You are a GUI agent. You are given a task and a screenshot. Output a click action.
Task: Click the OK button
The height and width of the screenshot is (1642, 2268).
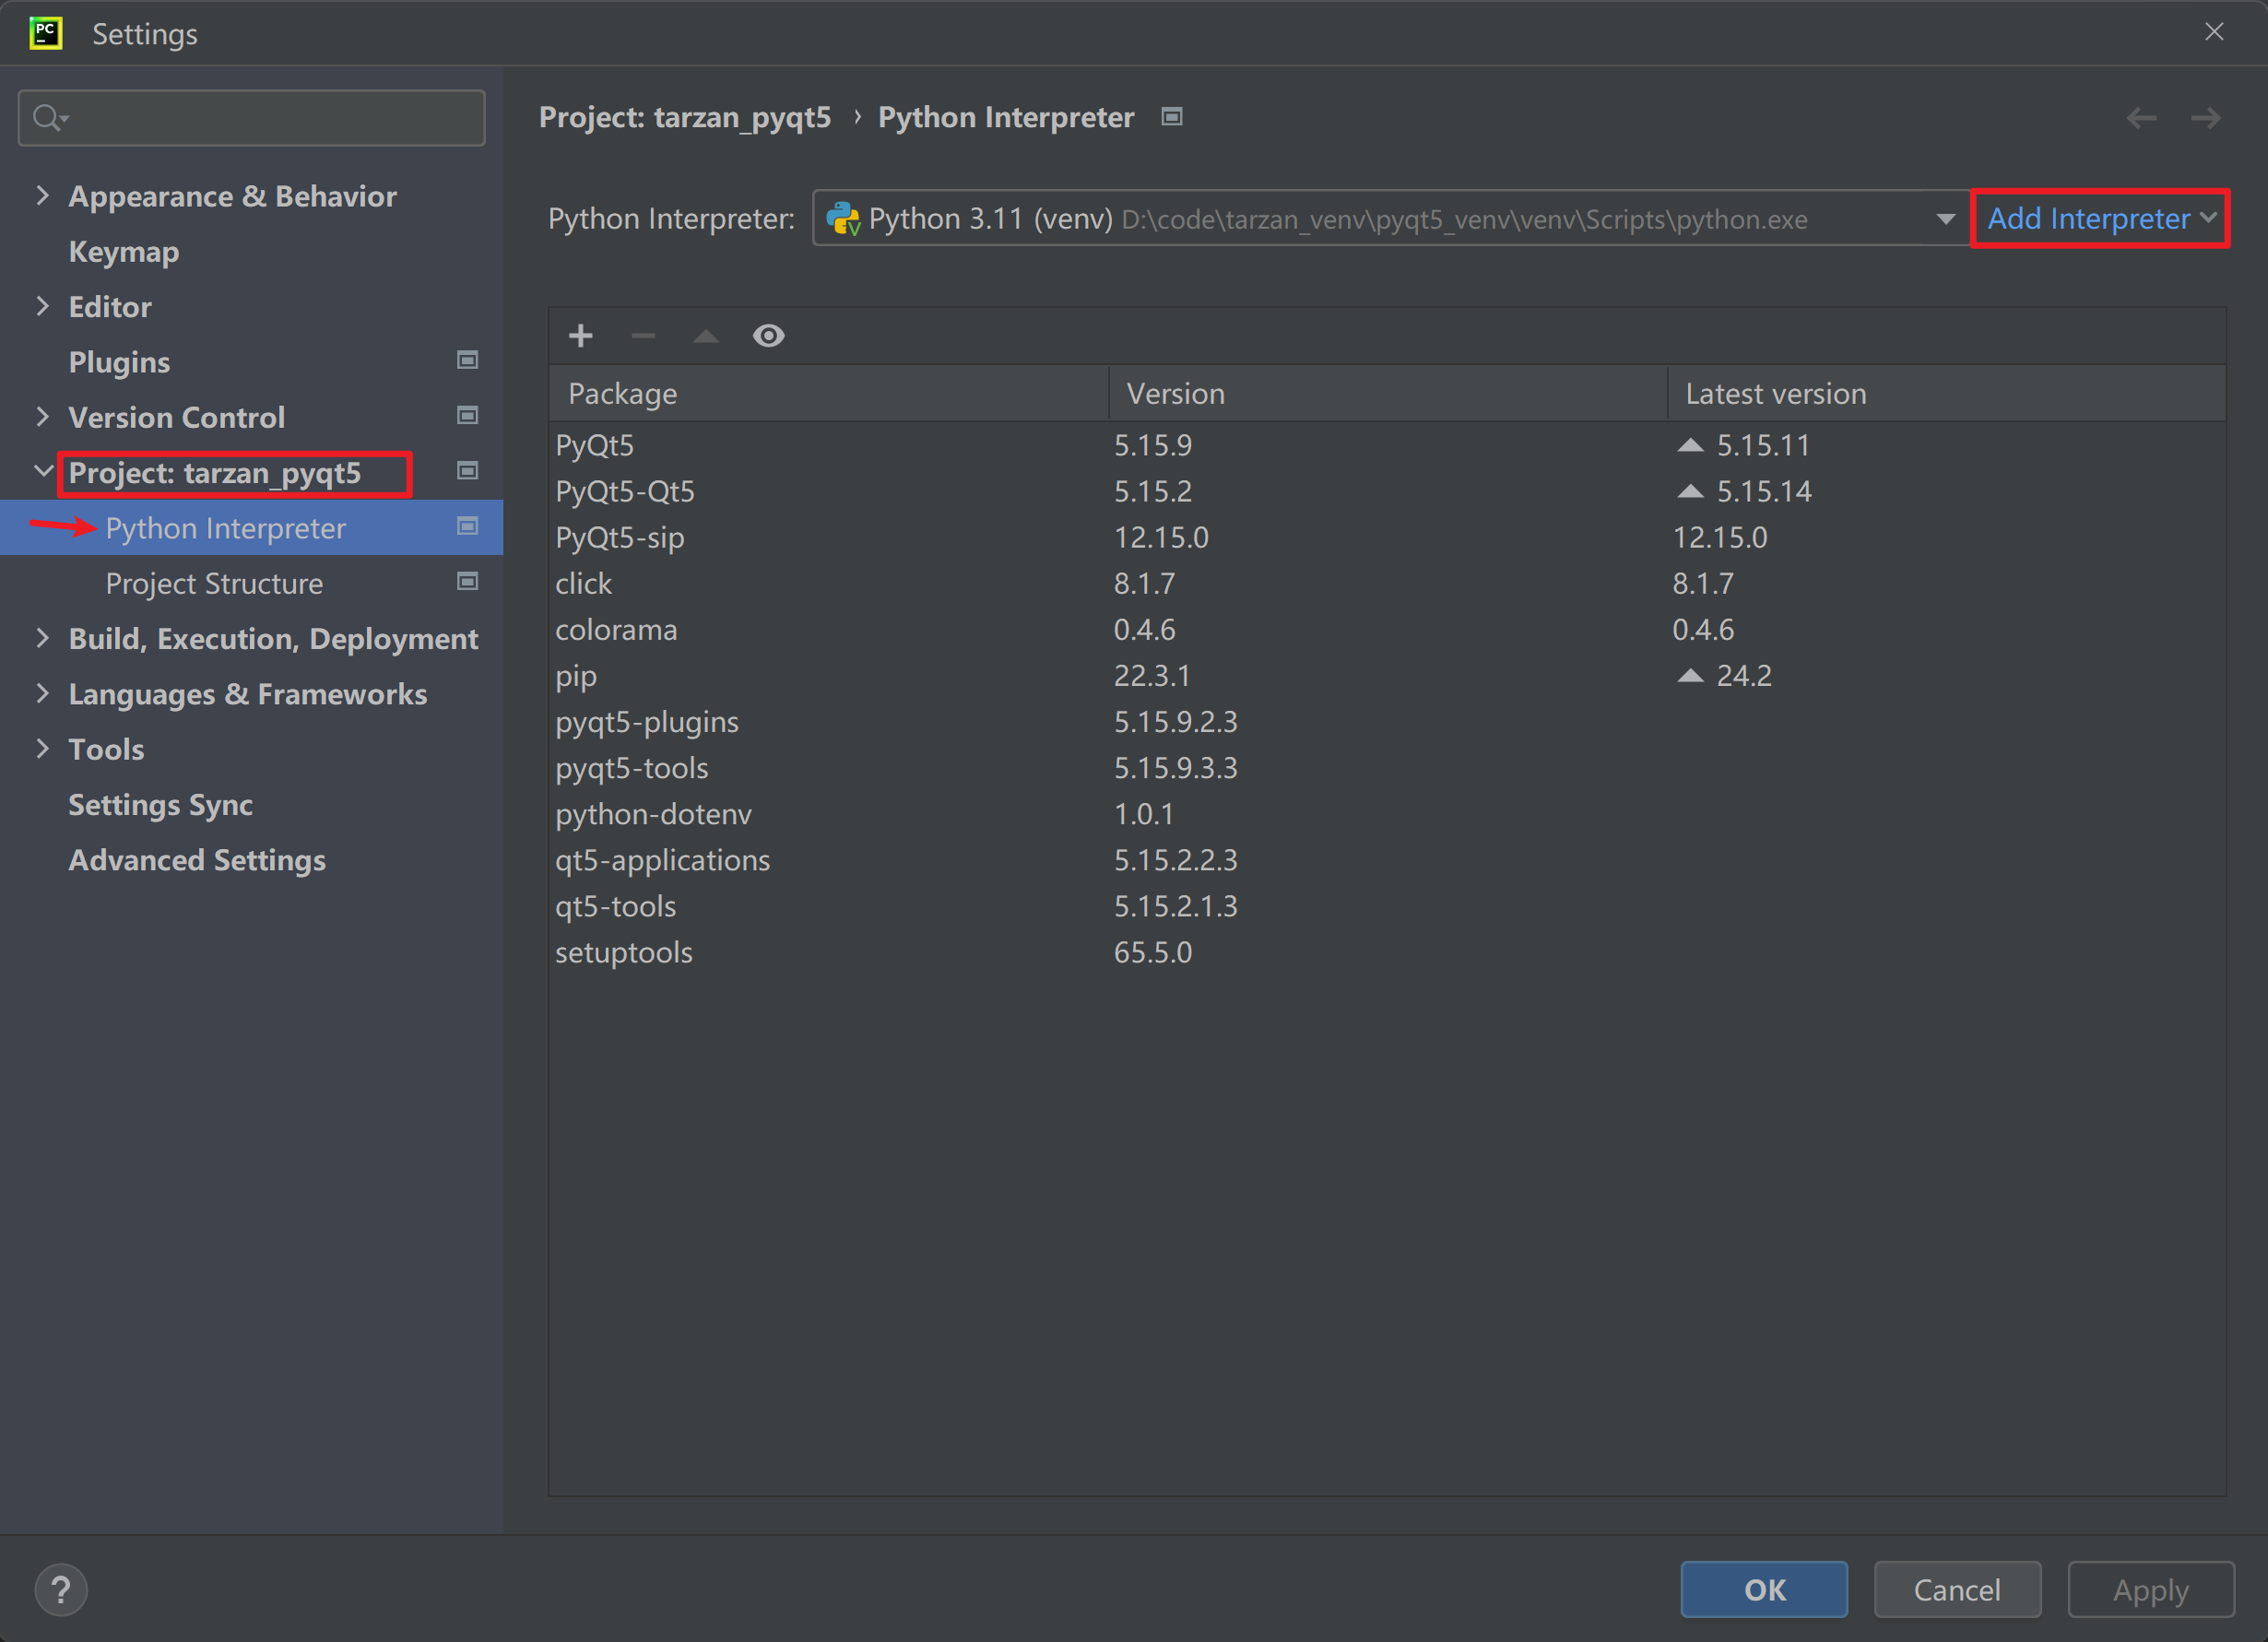click(x=1764, y=1589)
